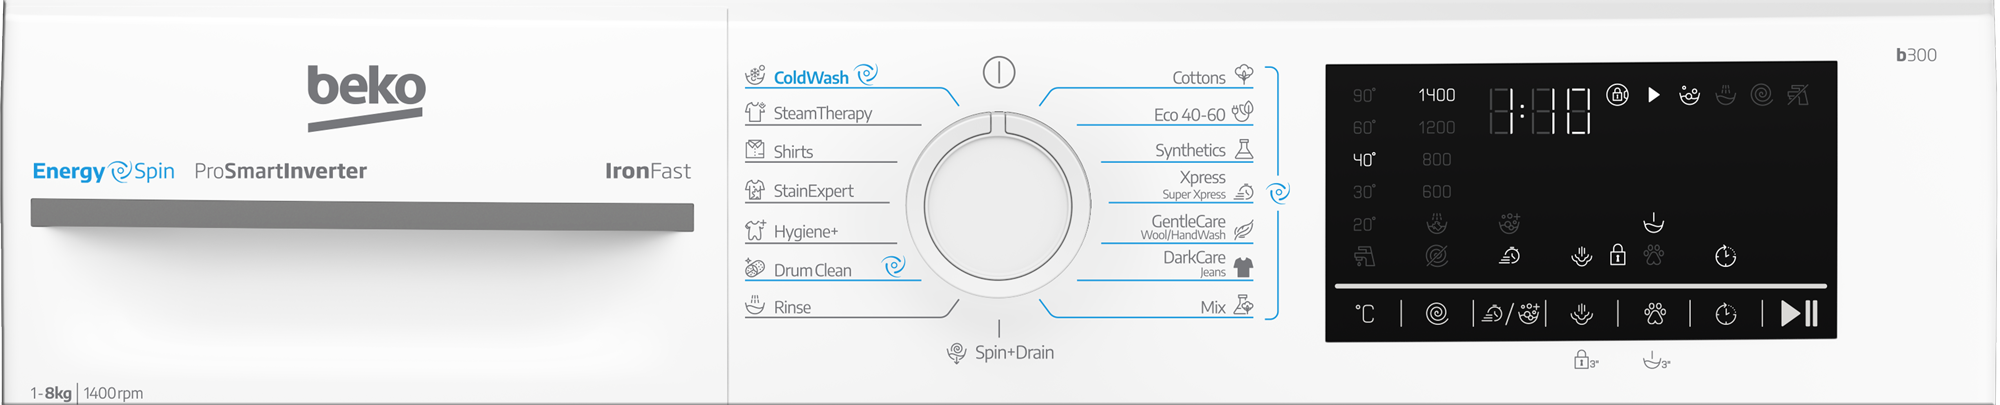Tap the Energy Spin swirl beside DrumClean
Viewport: 2000px width, 405px height.
(894, 265)
